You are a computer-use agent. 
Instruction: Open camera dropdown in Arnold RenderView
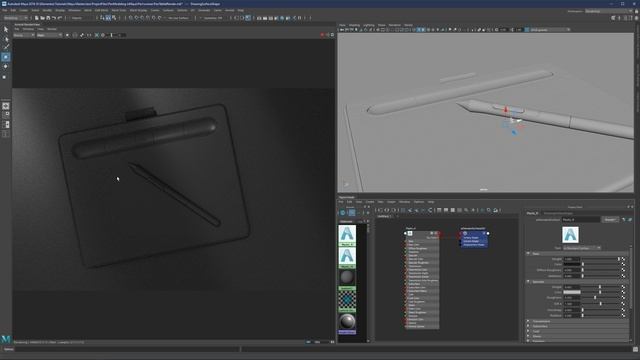pyautogui.click(x=49, y=35)
